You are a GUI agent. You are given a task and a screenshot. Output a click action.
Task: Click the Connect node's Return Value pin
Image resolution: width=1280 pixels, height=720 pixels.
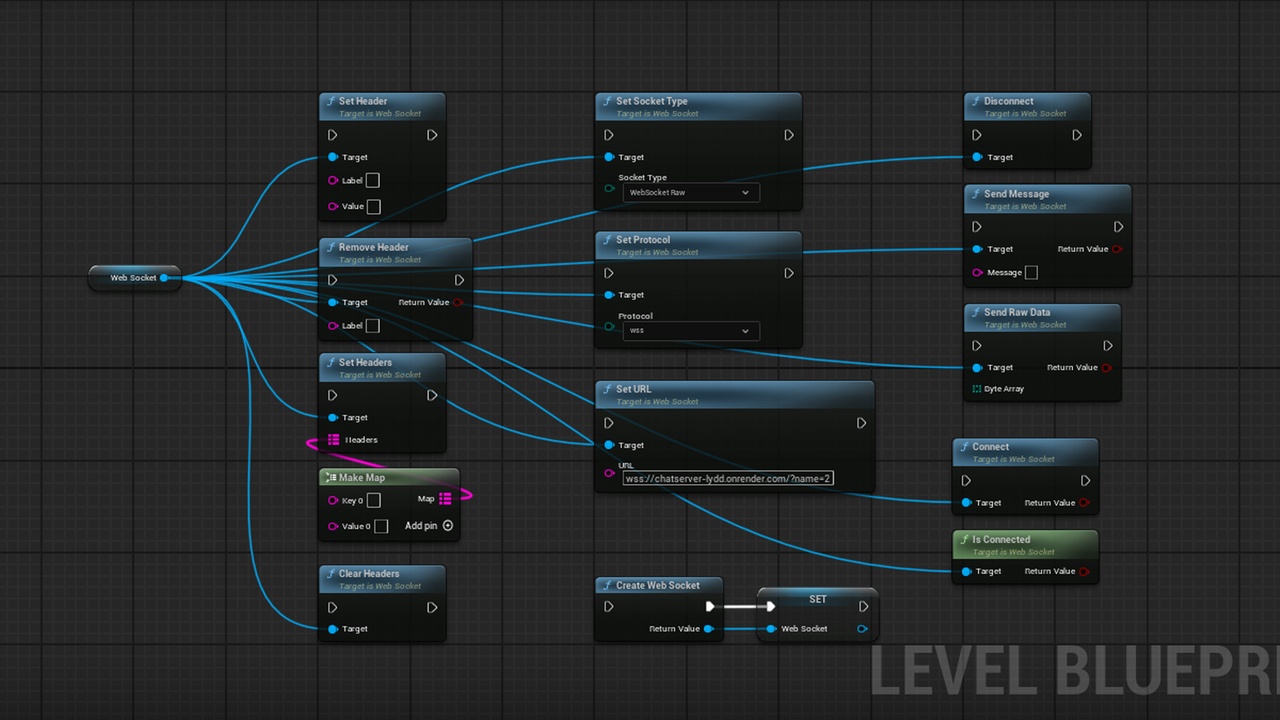tap(1085, 503)
